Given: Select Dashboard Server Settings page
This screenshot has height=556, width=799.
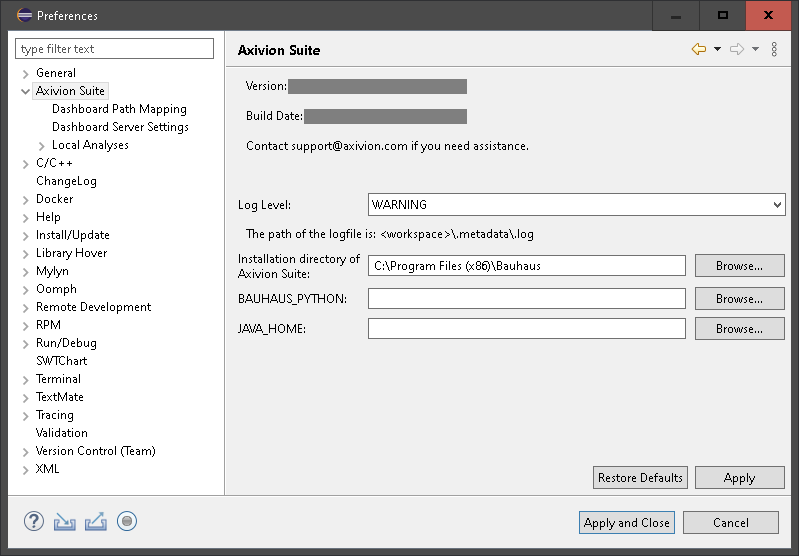Looking at the screenshot, I should click(x=120, y=127).
